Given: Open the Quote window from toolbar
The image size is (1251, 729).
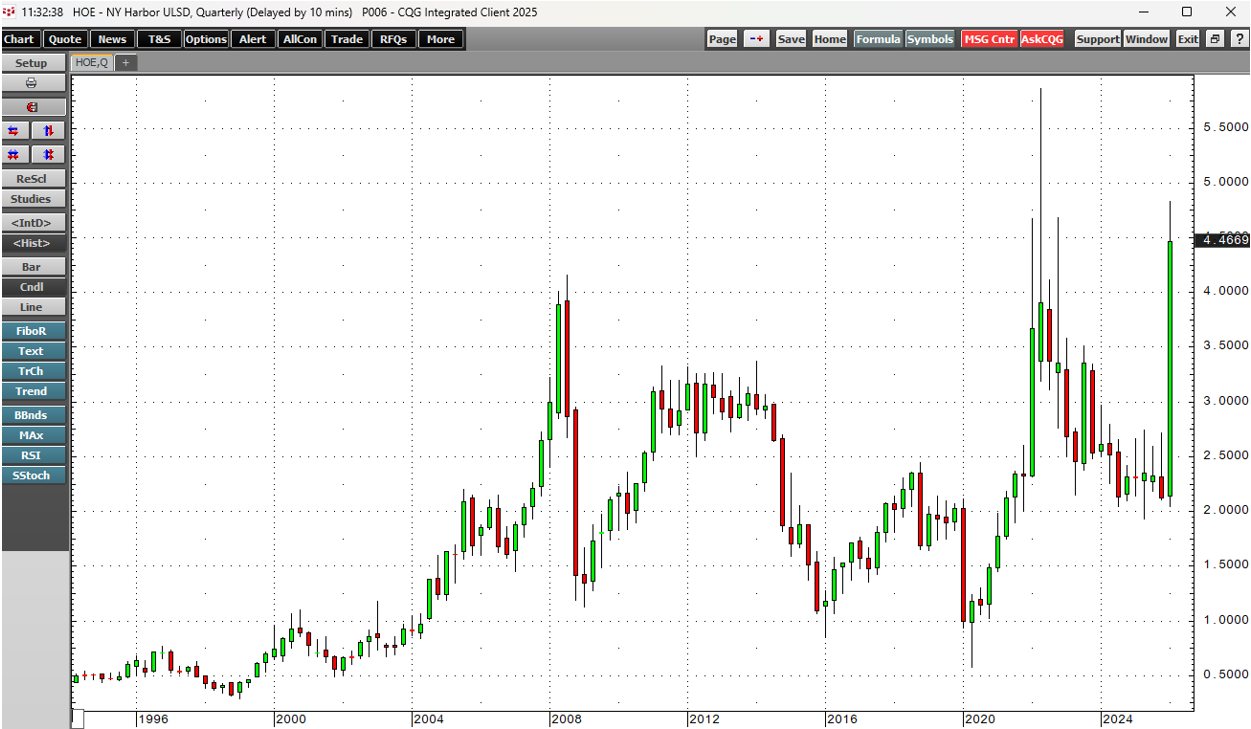Looking at the screenshot, I should [x=65, y=39].
